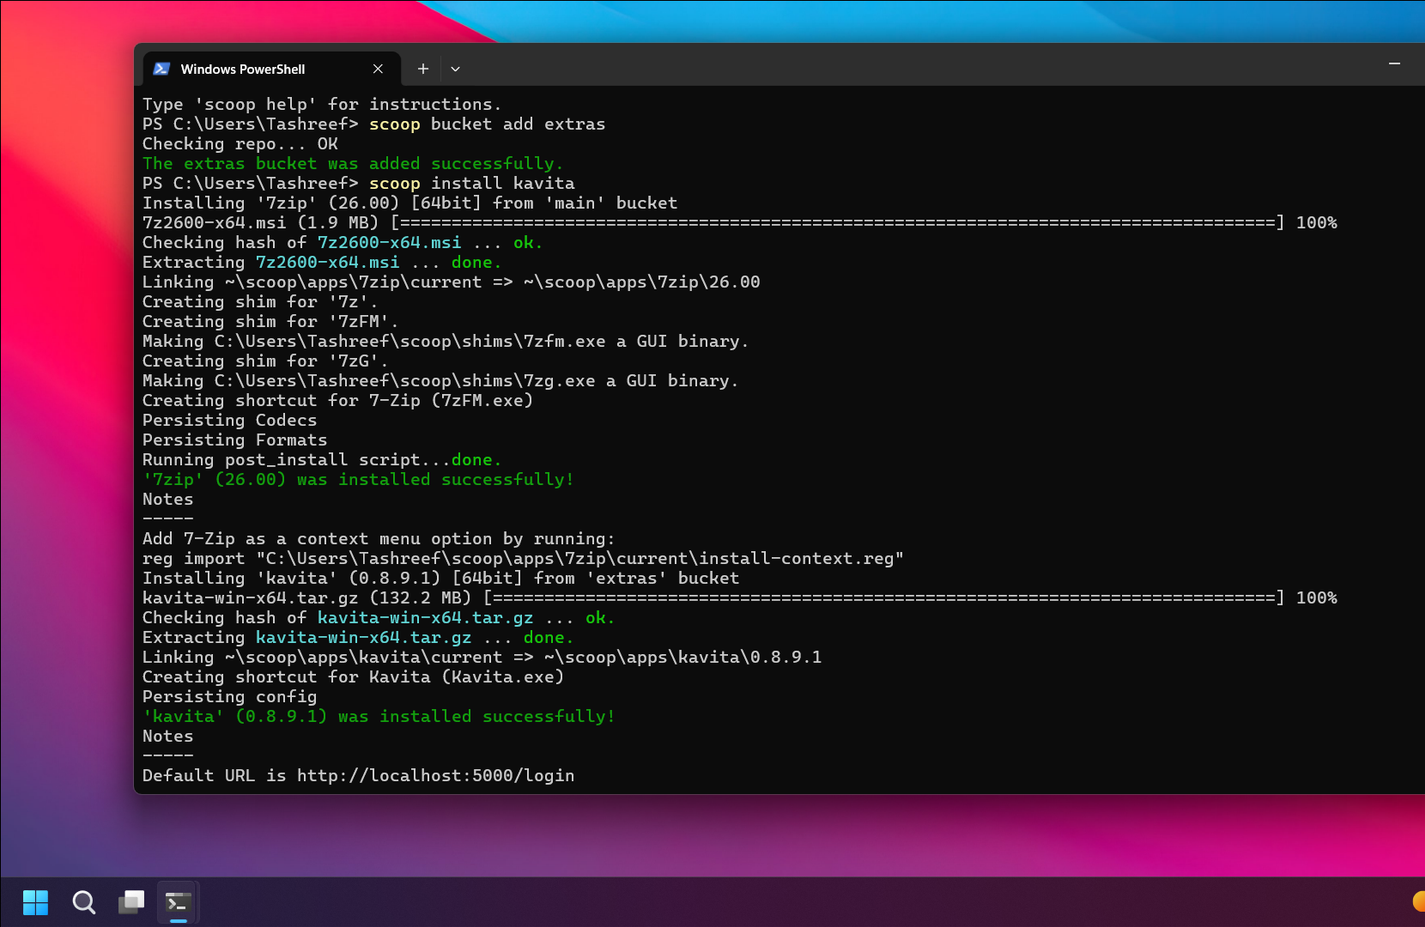Click the PowerShell icon in the tab
The width and height of the screenshot is (1425, 927).
coord(161,69)
